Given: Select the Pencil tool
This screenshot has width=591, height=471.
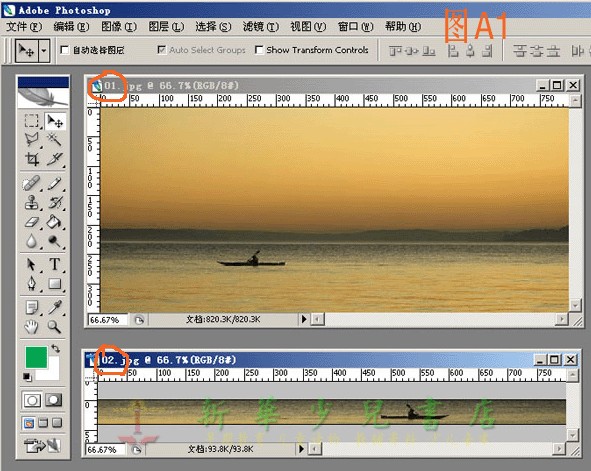Looking at the screenshot, I should 55,184.
